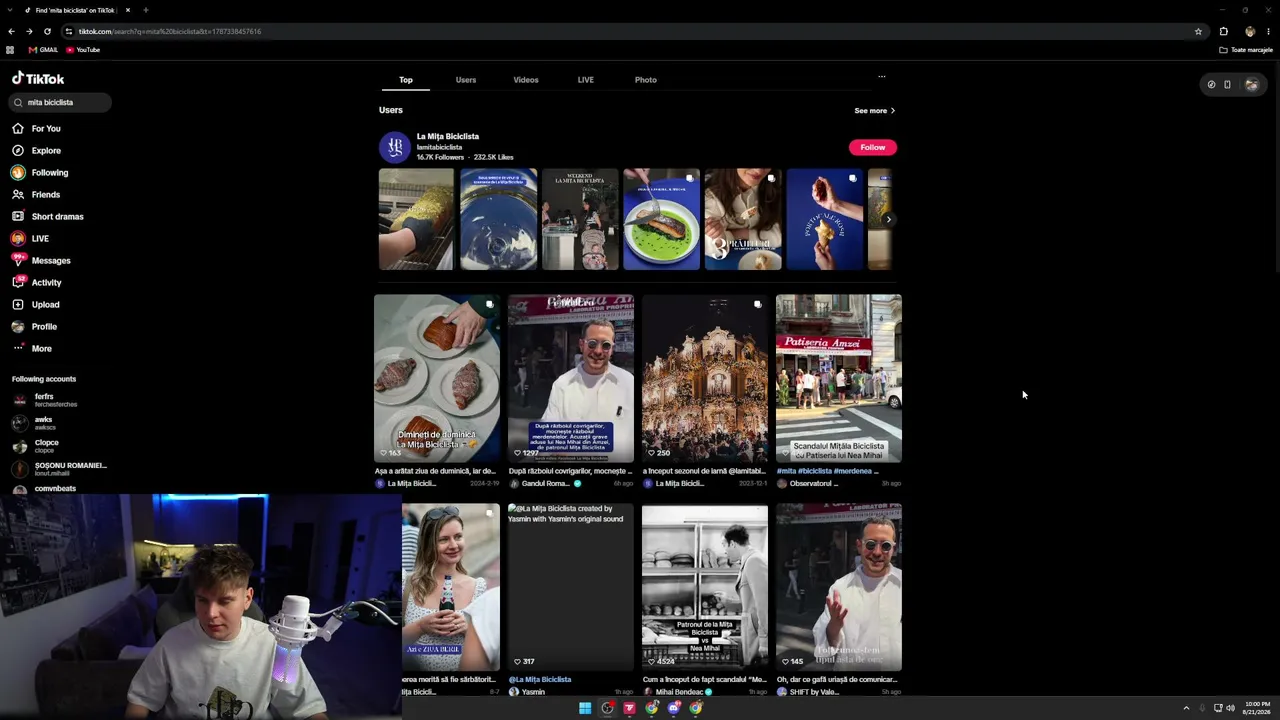Switch to the Videos search tab
The image size is (1280, 720).
tap(526, 80)
